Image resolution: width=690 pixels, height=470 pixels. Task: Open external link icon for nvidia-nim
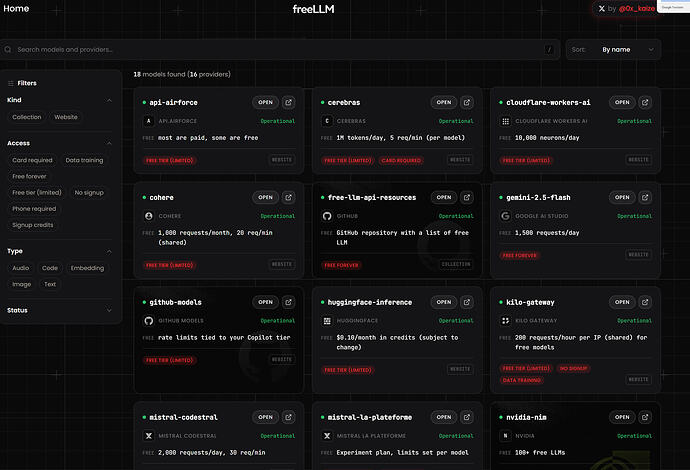coord(645,417)
